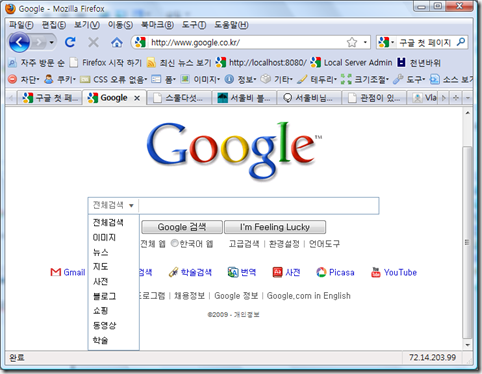Open the http://localhost:8080/ bookmark
Screen dimensions: 482x374
[x=261, y=62]
